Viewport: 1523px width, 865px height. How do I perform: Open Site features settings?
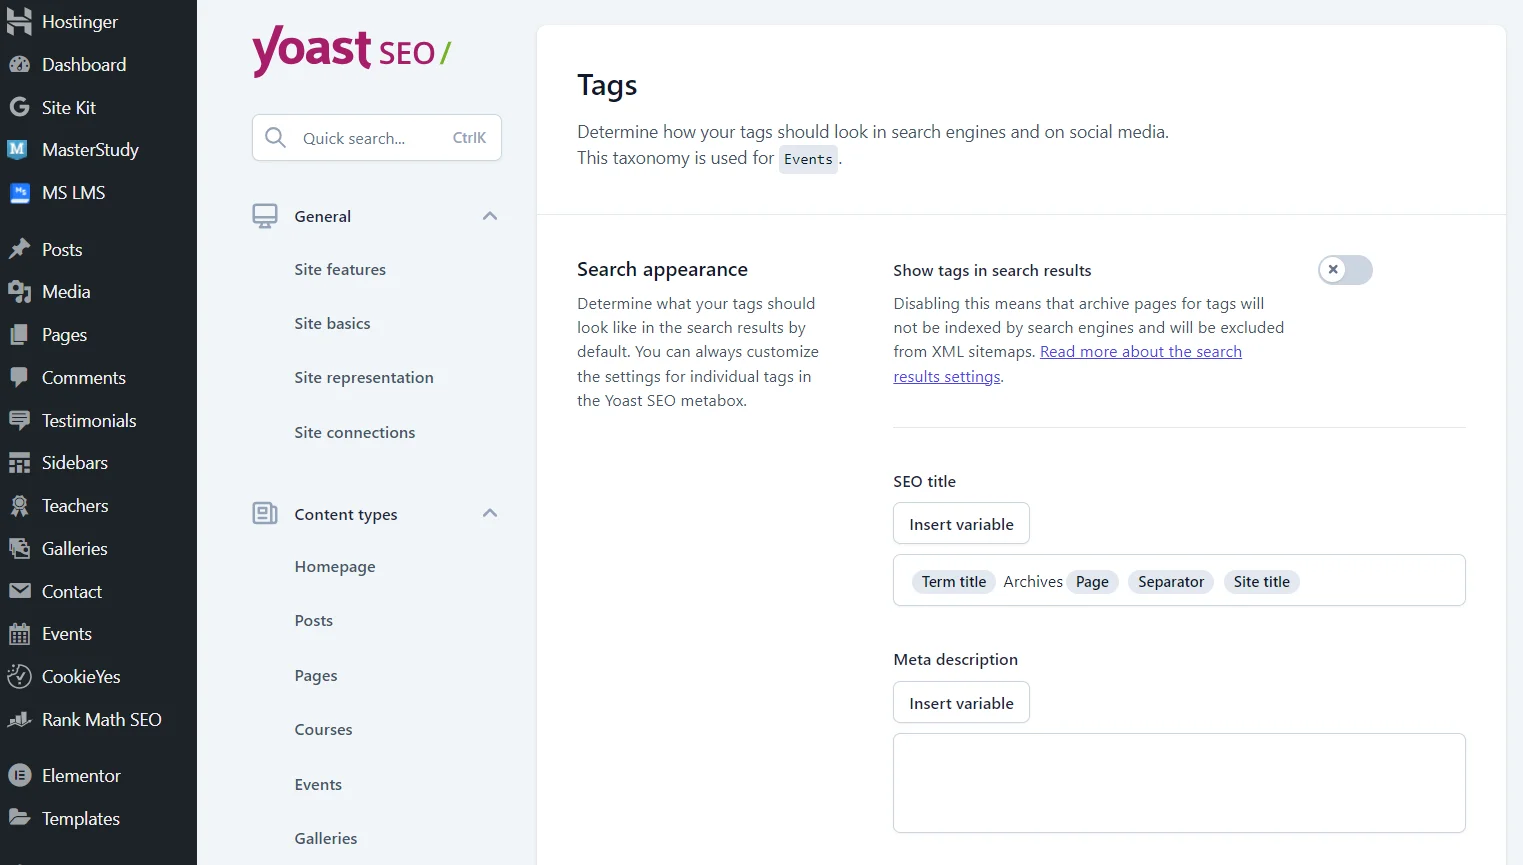(x=340, y=270)
